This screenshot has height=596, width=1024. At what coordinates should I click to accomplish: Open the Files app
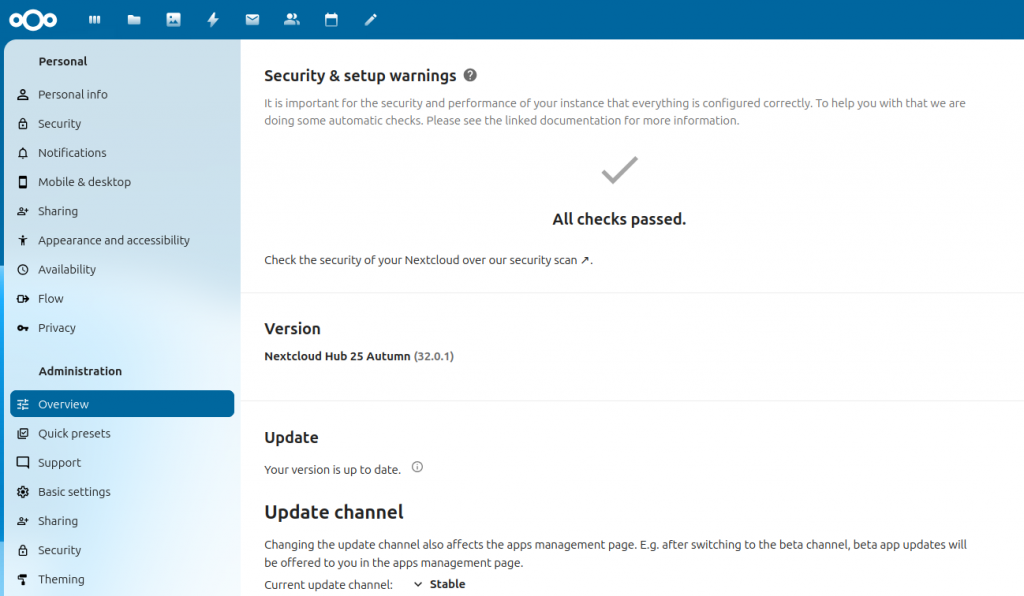[x=134, y=18]
